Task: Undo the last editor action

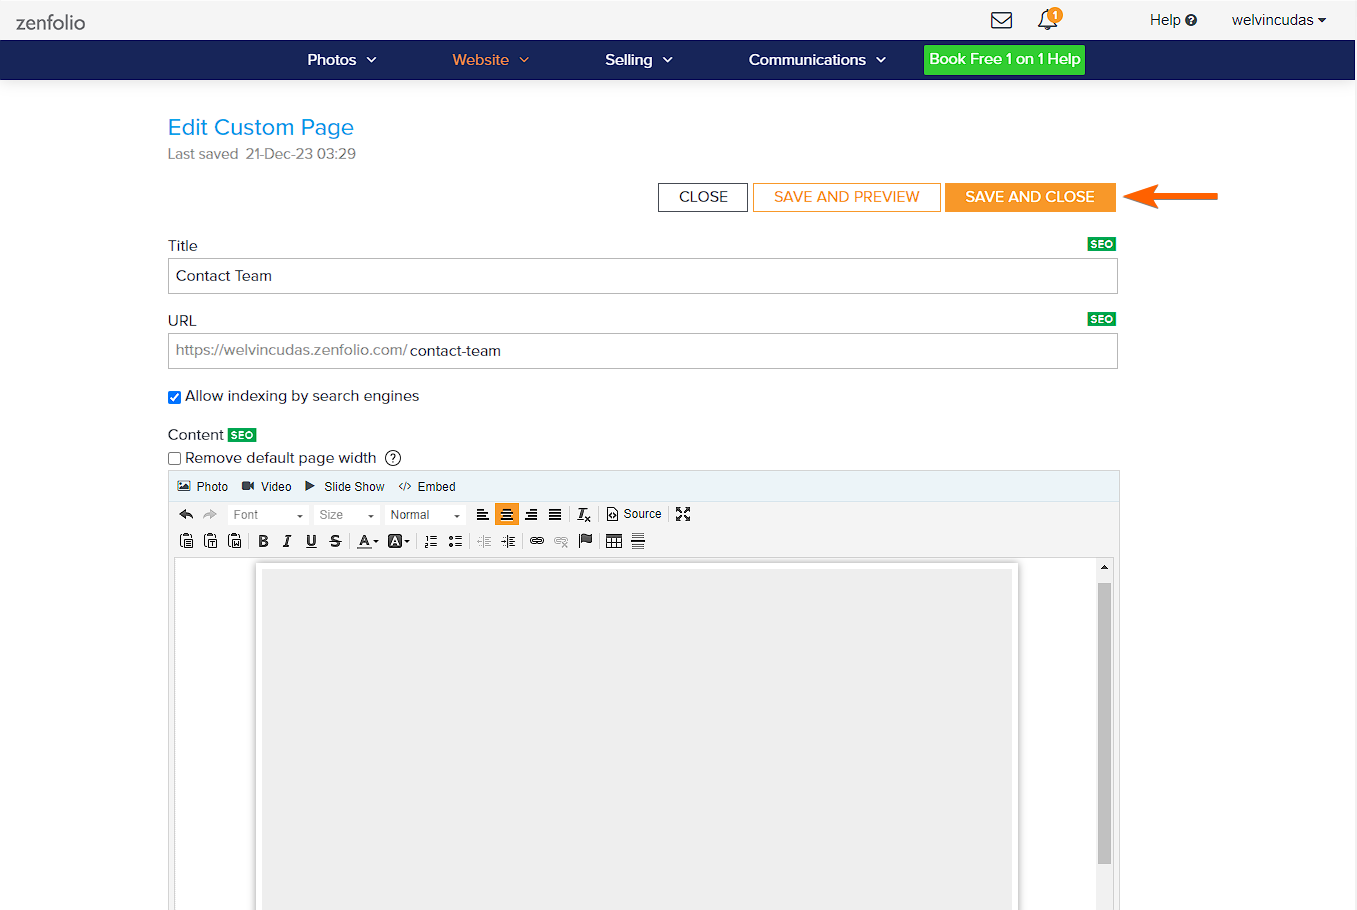Action: click(x=186, y=514)
